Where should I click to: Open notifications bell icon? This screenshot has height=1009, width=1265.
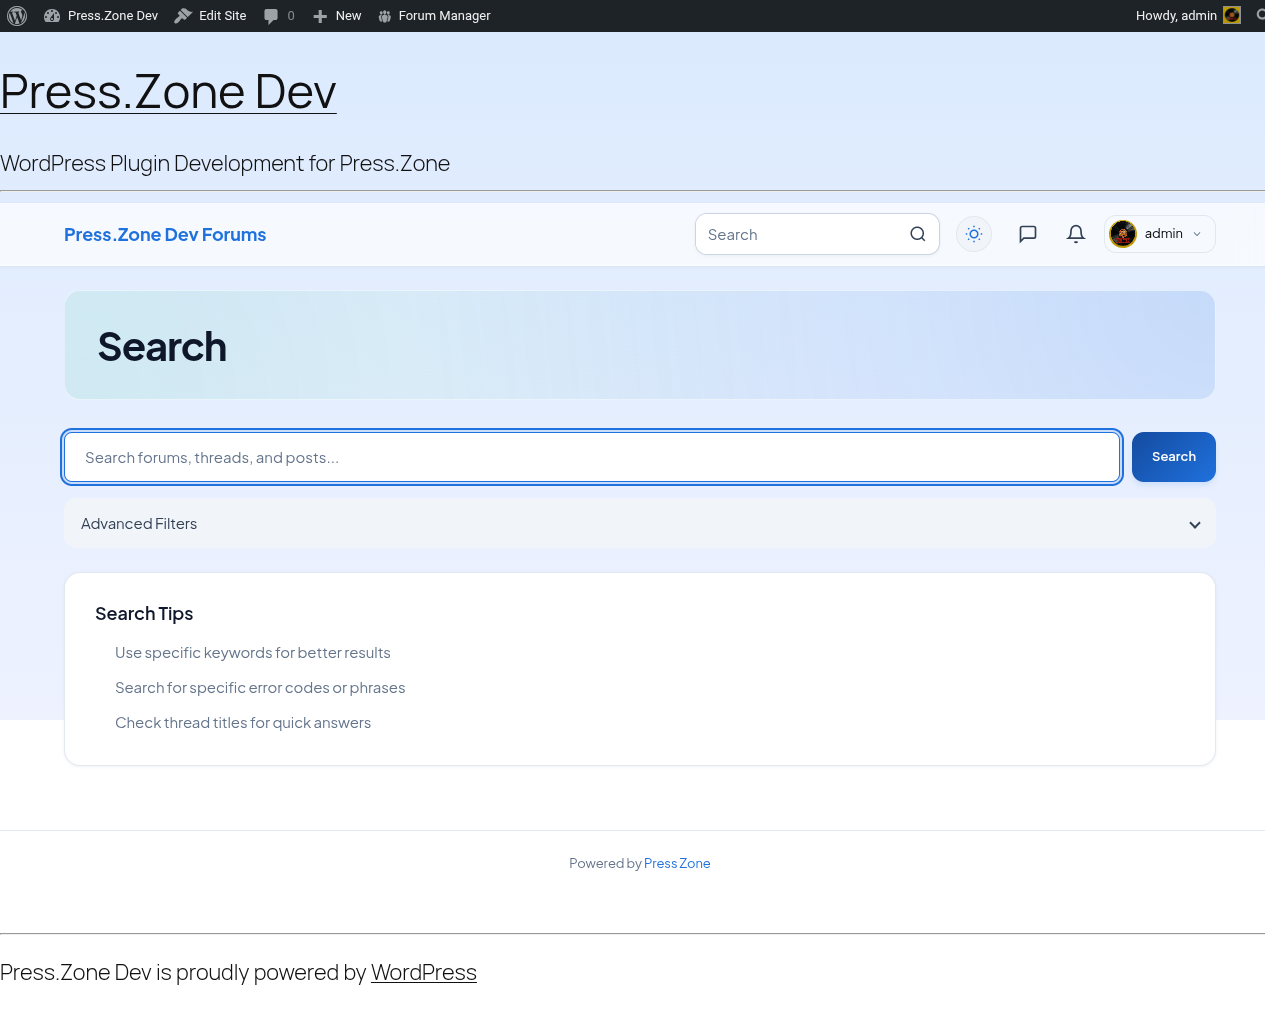tap(1076, 234)
